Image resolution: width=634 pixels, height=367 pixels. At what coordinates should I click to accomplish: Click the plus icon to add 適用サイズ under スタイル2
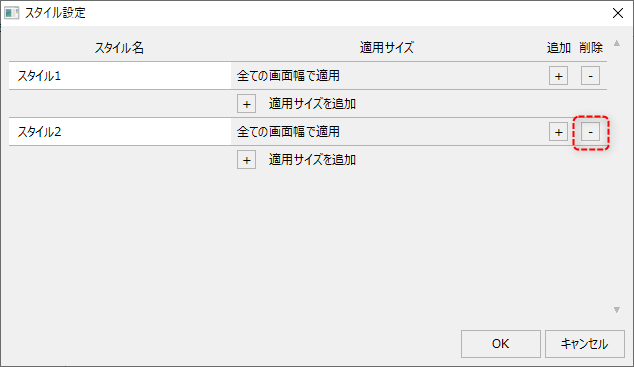click(246, 160)
